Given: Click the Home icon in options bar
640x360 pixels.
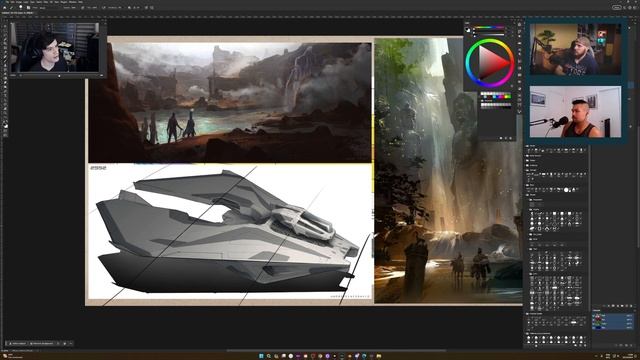Looking at the screenshot, I should (x=4, y=7).
